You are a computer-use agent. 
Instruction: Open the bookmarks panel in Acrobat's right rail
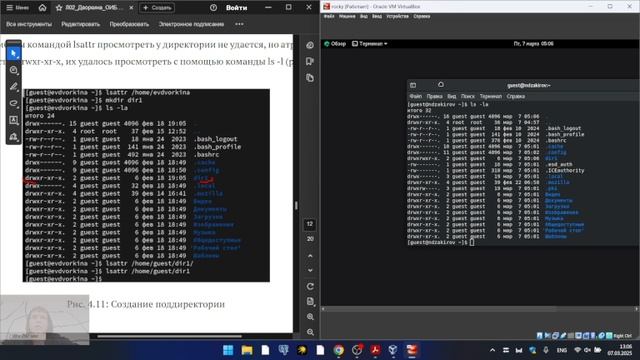click(310, 61)
